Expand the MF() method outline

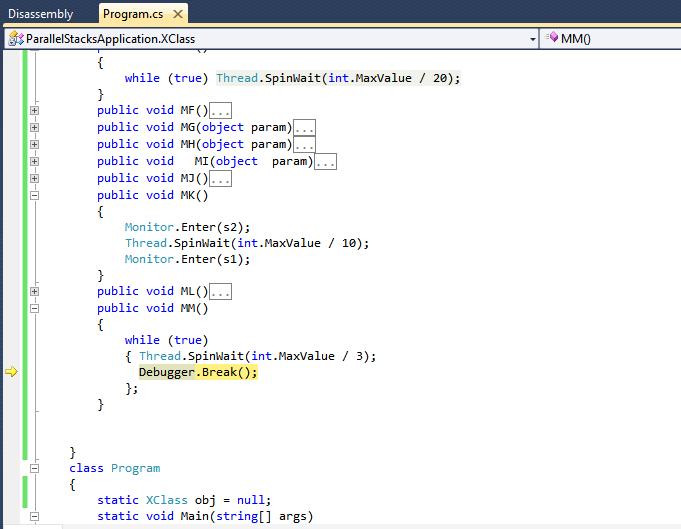coord(34,110)
